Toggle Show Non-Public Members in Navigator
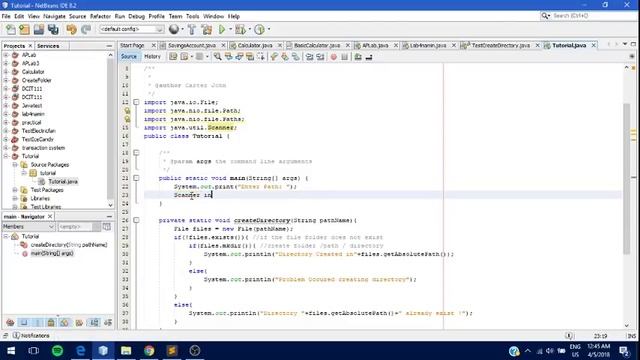The image size is (640, 360). (x=51, y=322)
